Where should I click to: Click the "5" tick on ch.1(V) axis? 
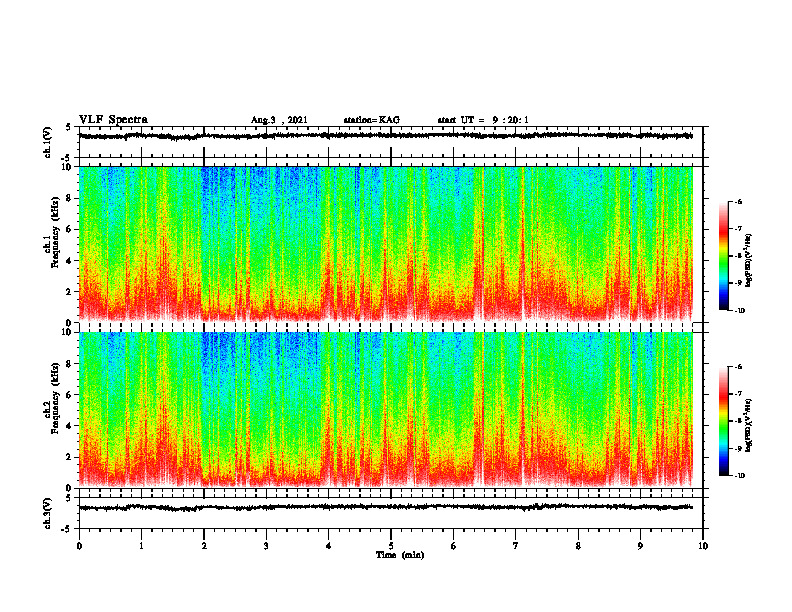click(x=69, y=127)
